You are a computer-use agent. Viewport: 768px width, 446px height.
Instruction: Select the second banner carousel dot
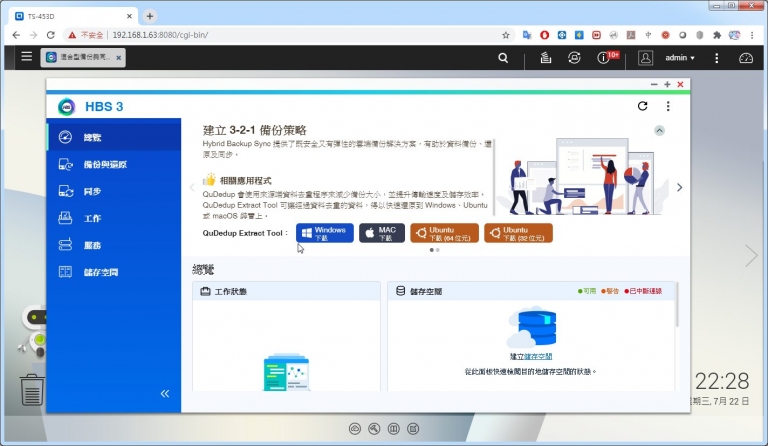click(437, 250)
